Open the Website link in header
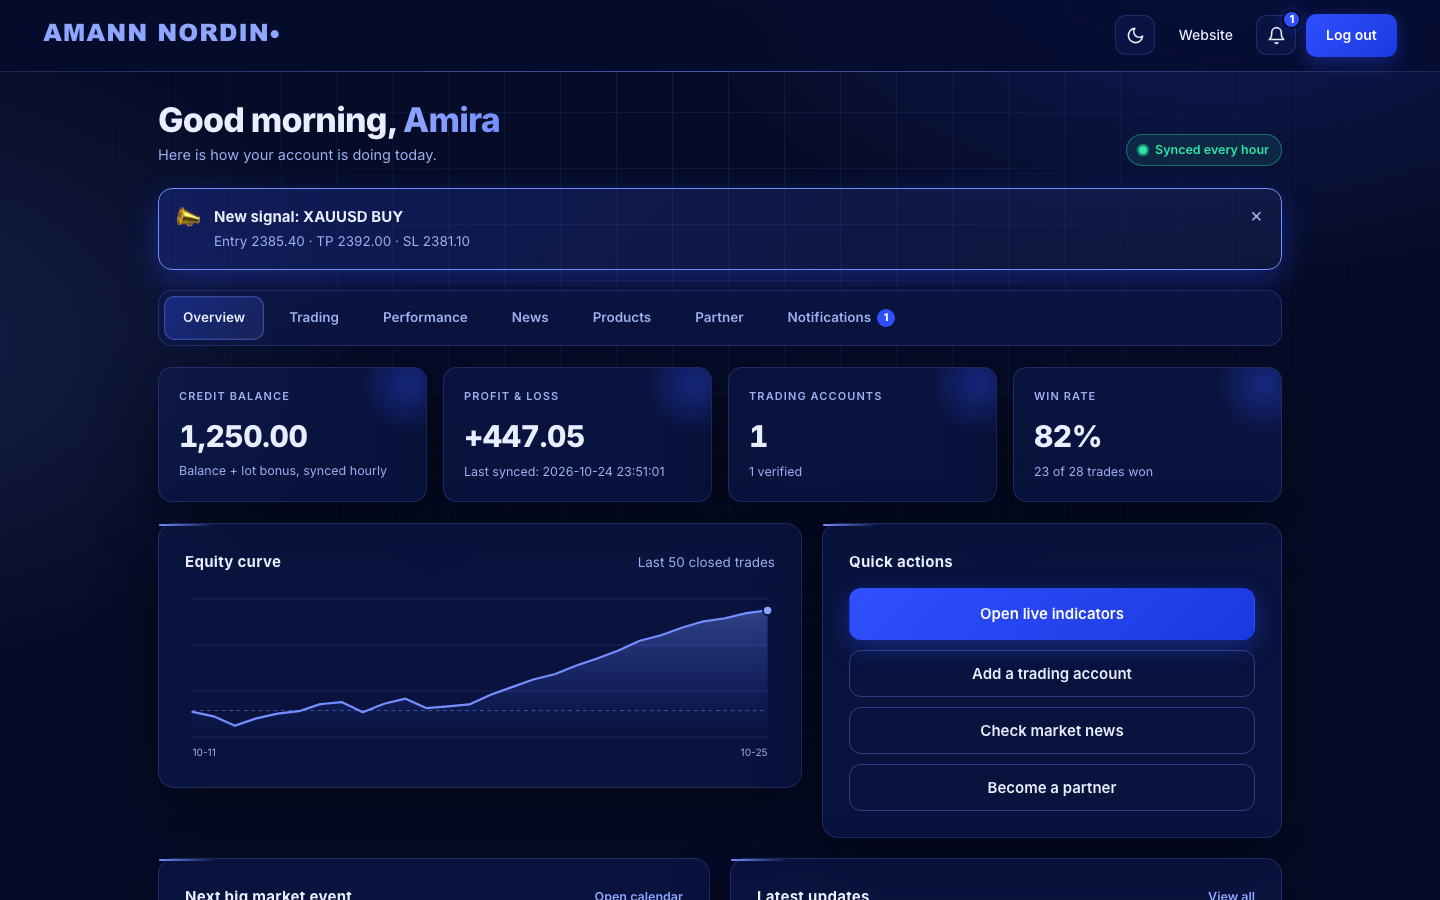Screen dimensions: 1440x900 point(1205,35)
